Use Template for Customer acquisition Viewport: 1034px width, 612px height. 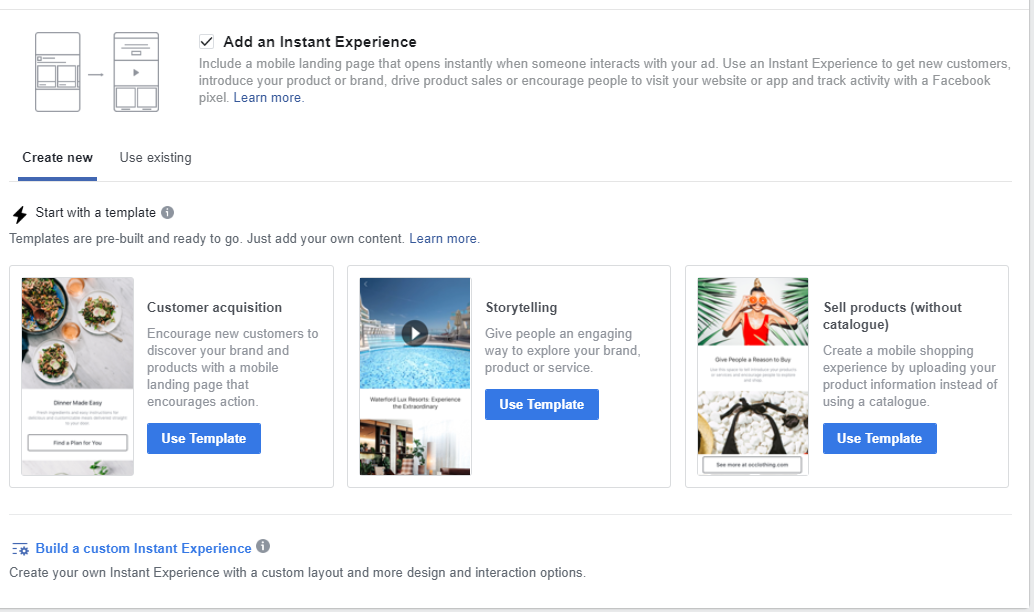pos(203,438)
